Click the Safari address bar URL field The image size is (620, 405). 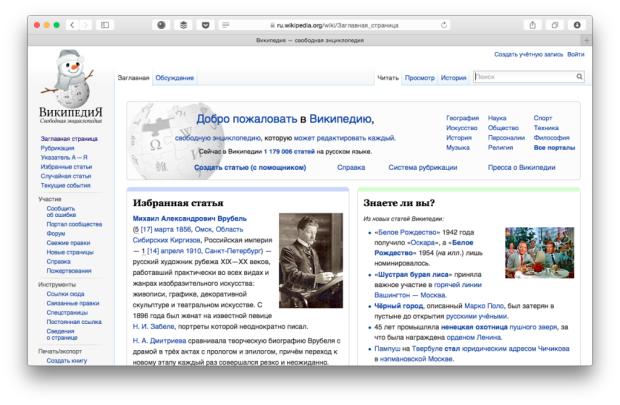[x=334, y=25]
